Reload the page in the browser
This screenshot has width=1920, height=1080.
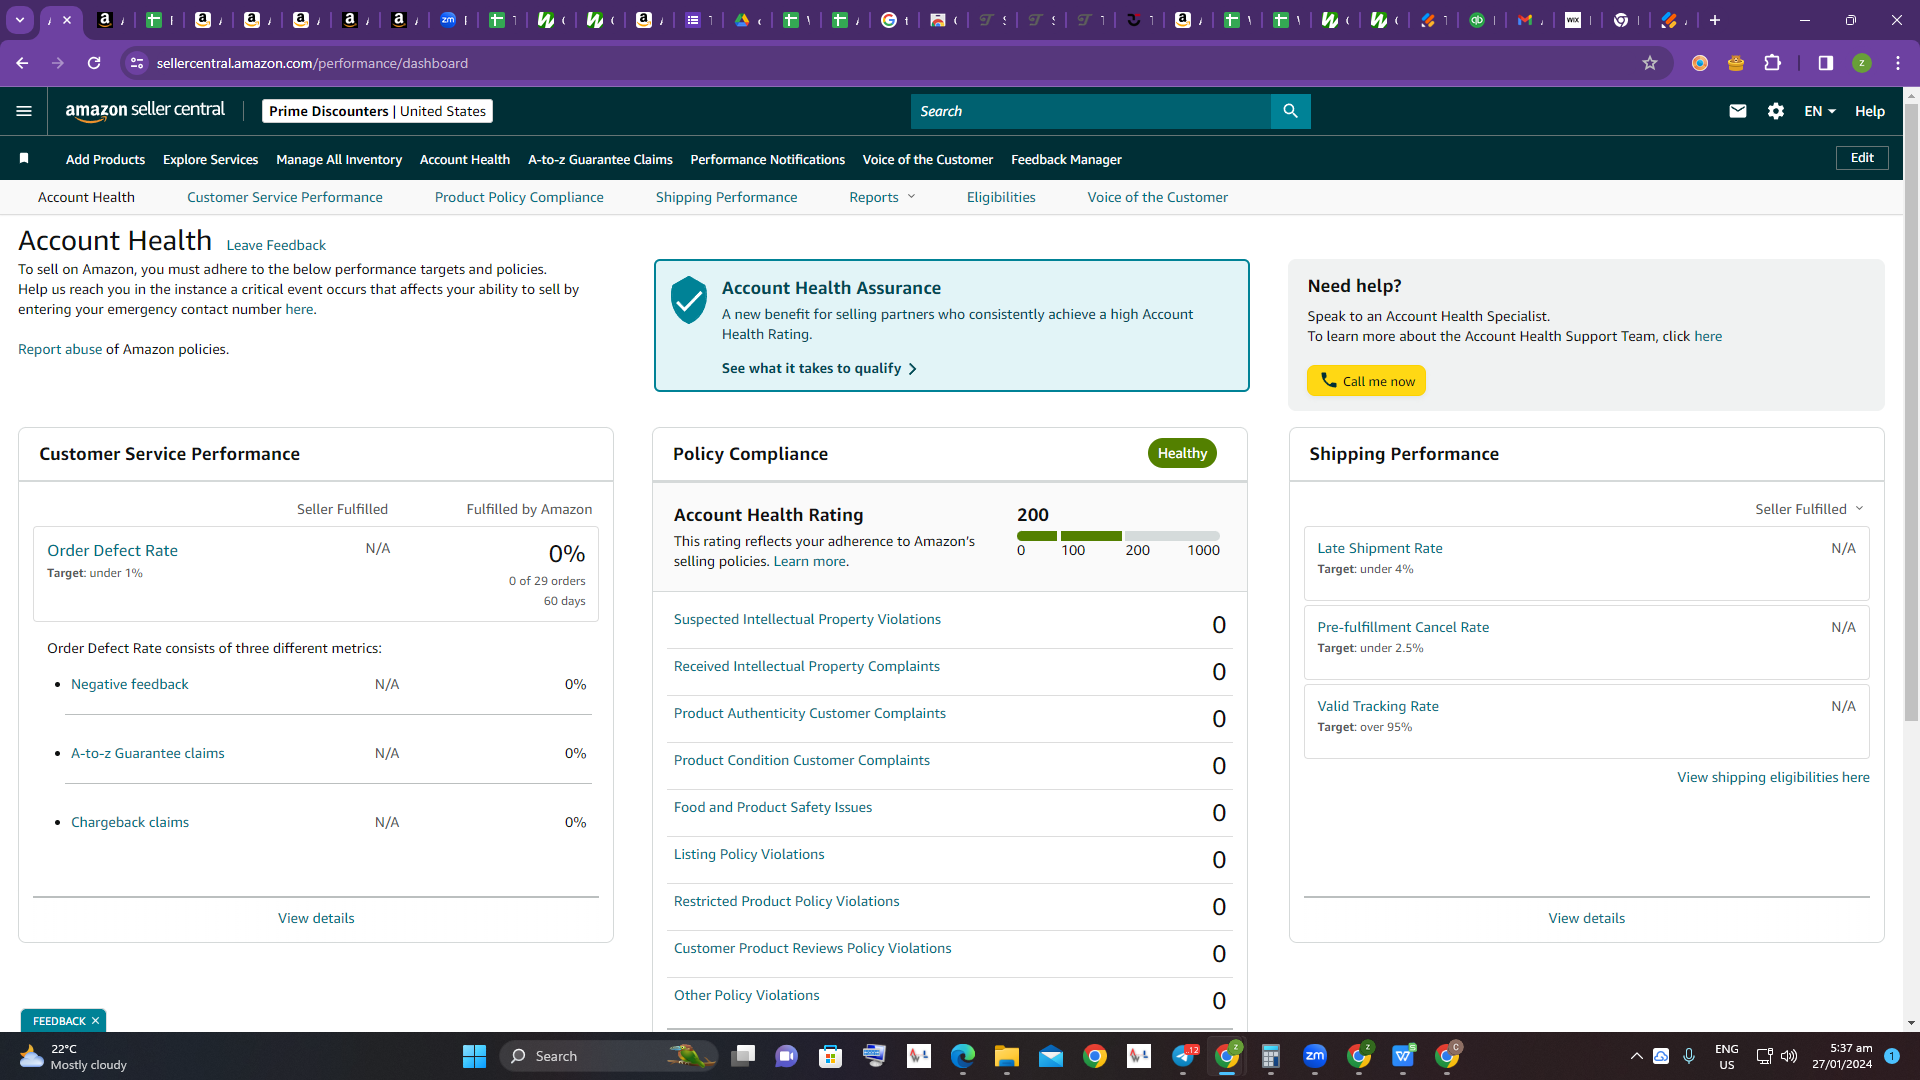pyautogui.click(x=94, y=63)
